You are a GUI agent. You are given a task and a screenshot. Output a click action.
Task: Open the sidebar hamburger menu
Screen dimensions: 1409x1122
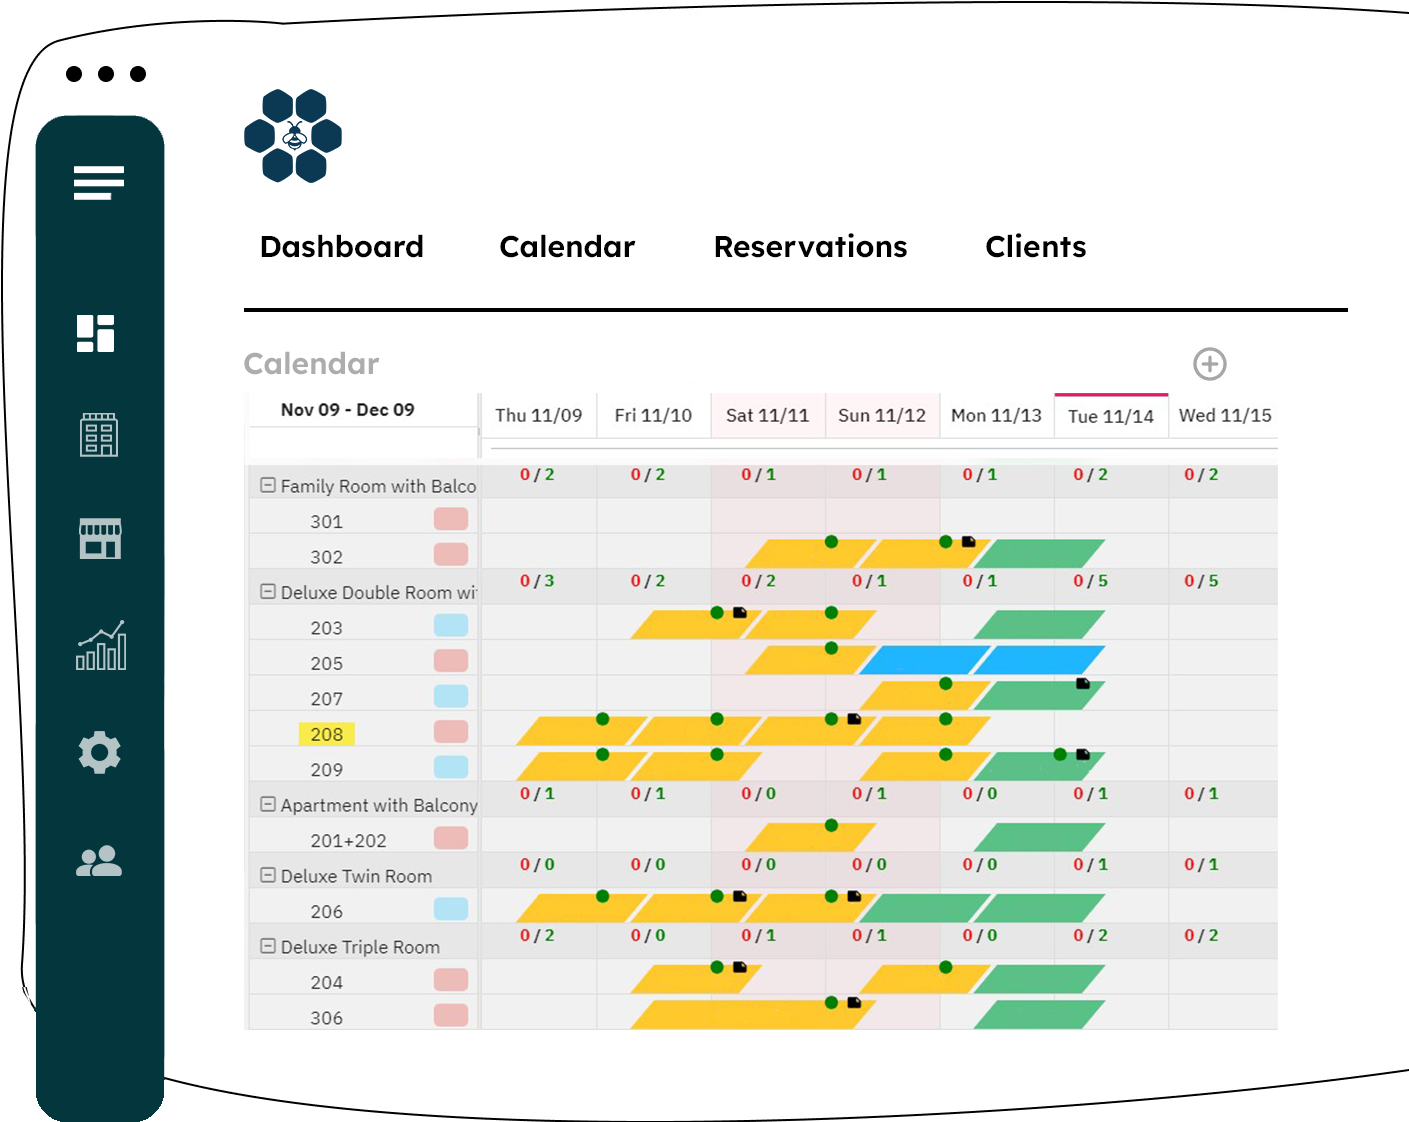point(100,183)
